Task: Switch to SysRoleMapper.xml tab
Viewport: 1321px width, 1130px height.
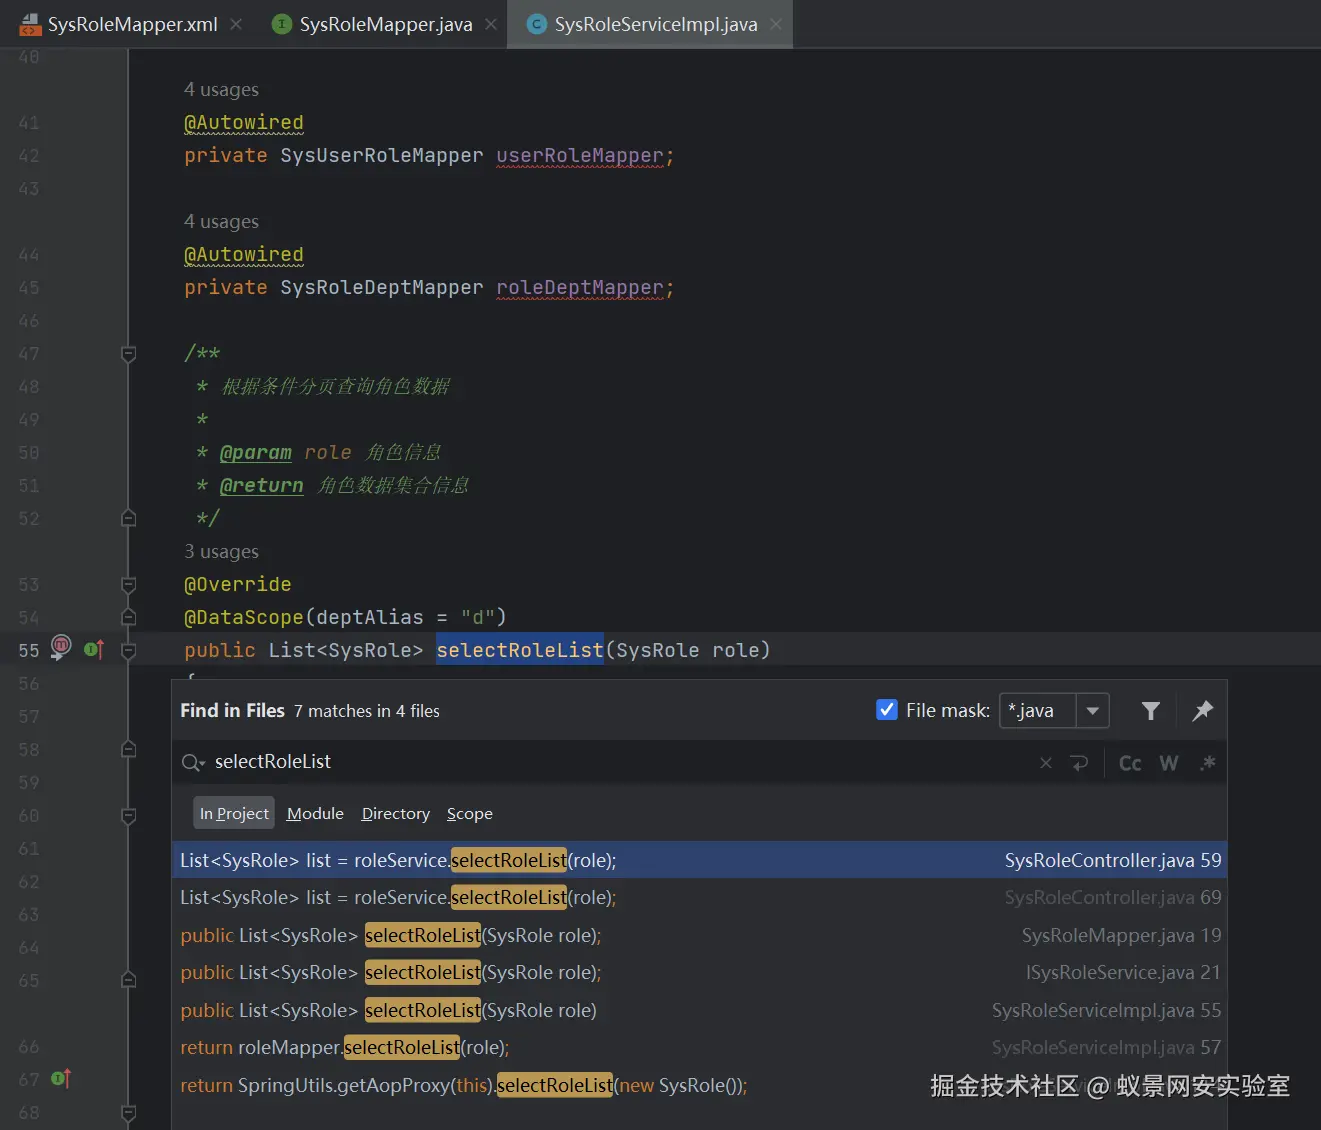Action: pyautogui.click(x=132, y=24)
